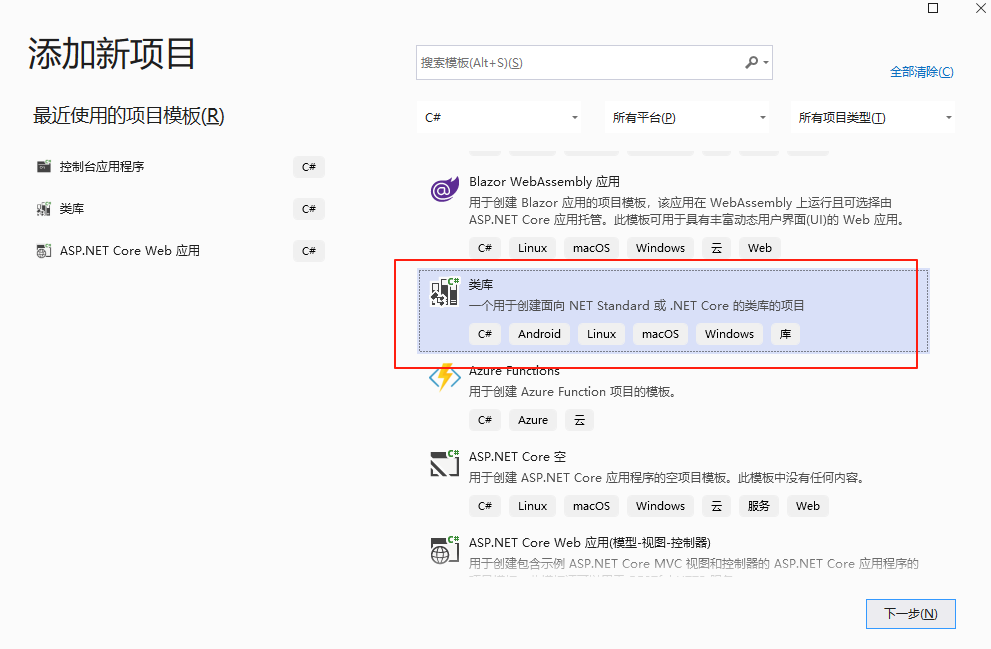Click the Windows tag on 类库 template

[x=729, y=334]
